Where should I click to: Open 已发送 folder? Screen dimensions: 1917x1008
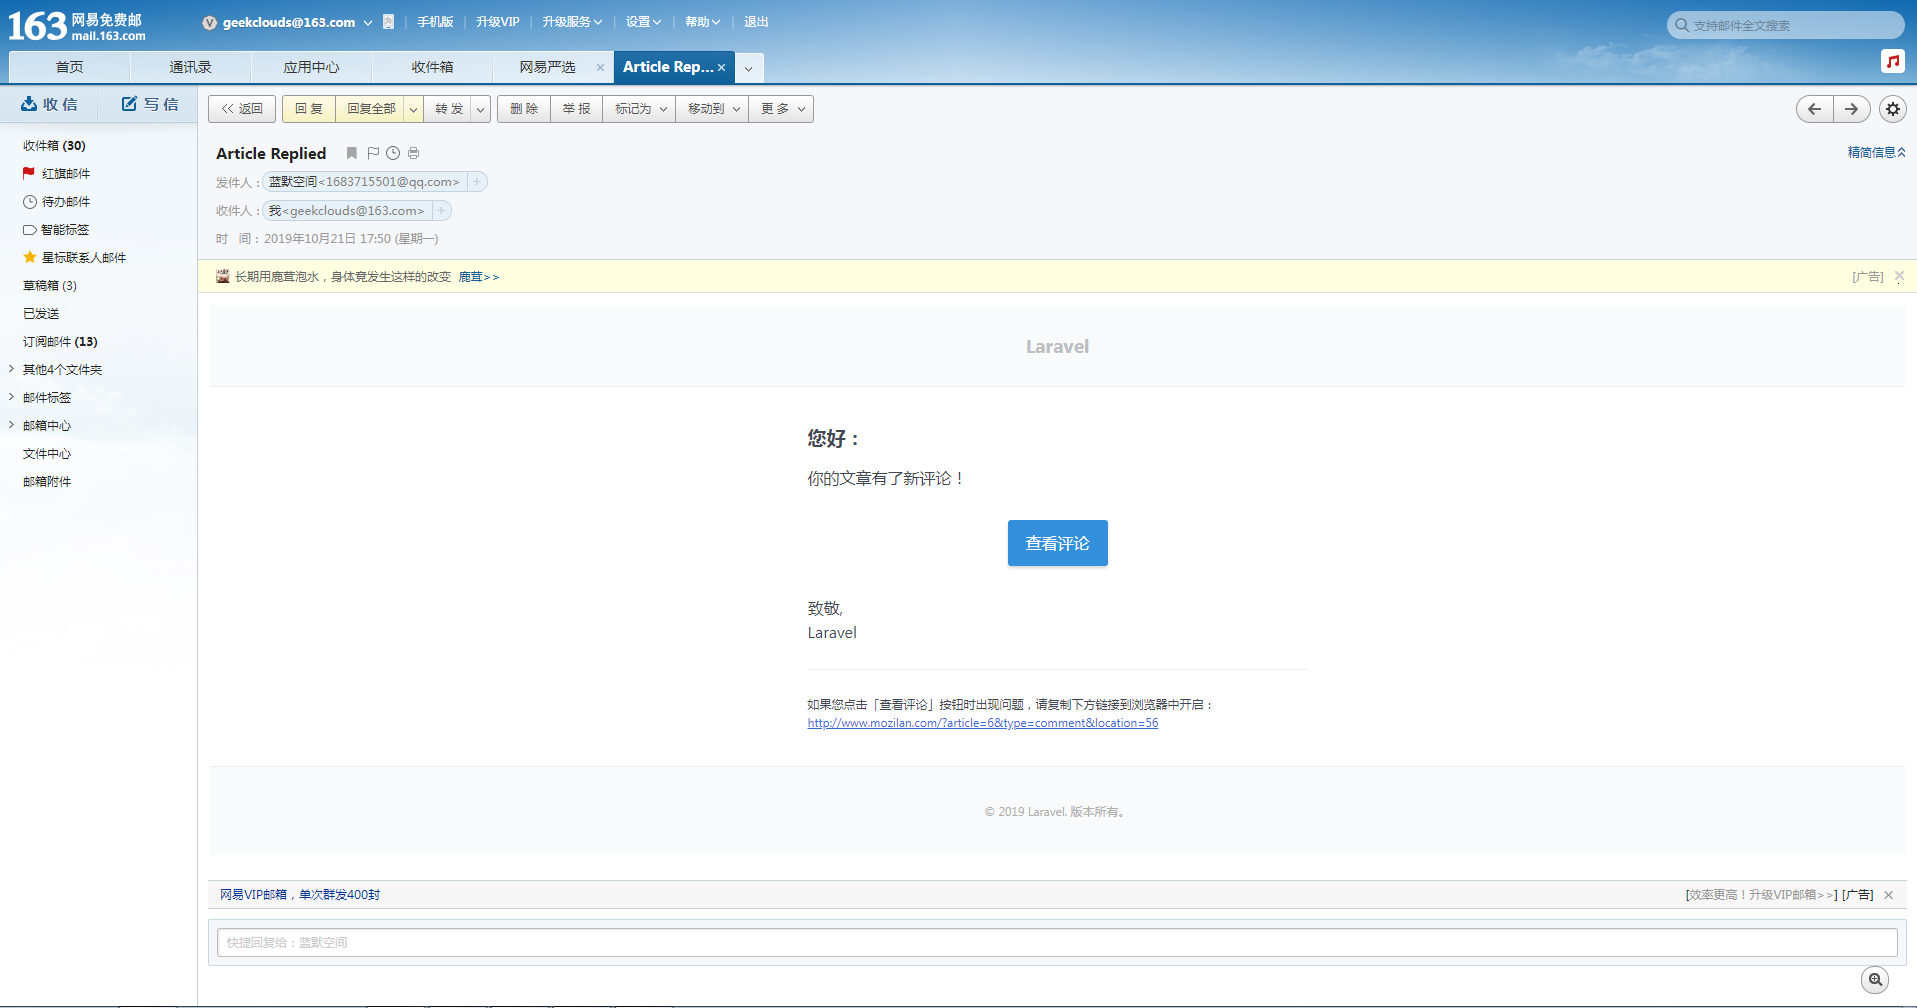tap(41, 314)
